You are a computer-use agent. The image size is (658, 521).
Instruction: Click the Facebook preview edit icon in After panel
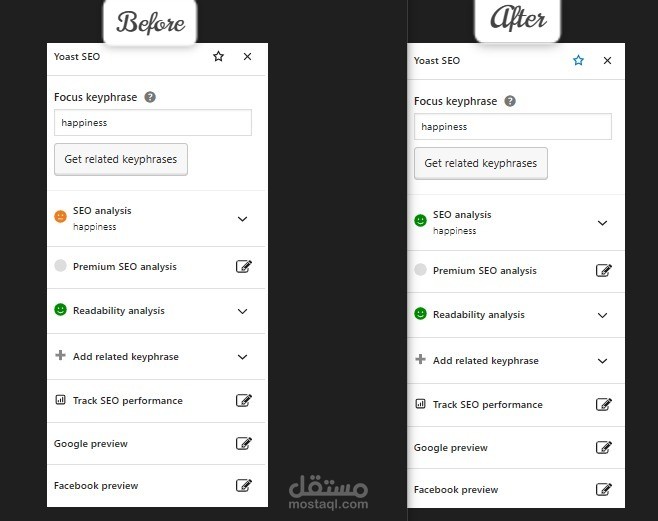click(x=603, y=489)
